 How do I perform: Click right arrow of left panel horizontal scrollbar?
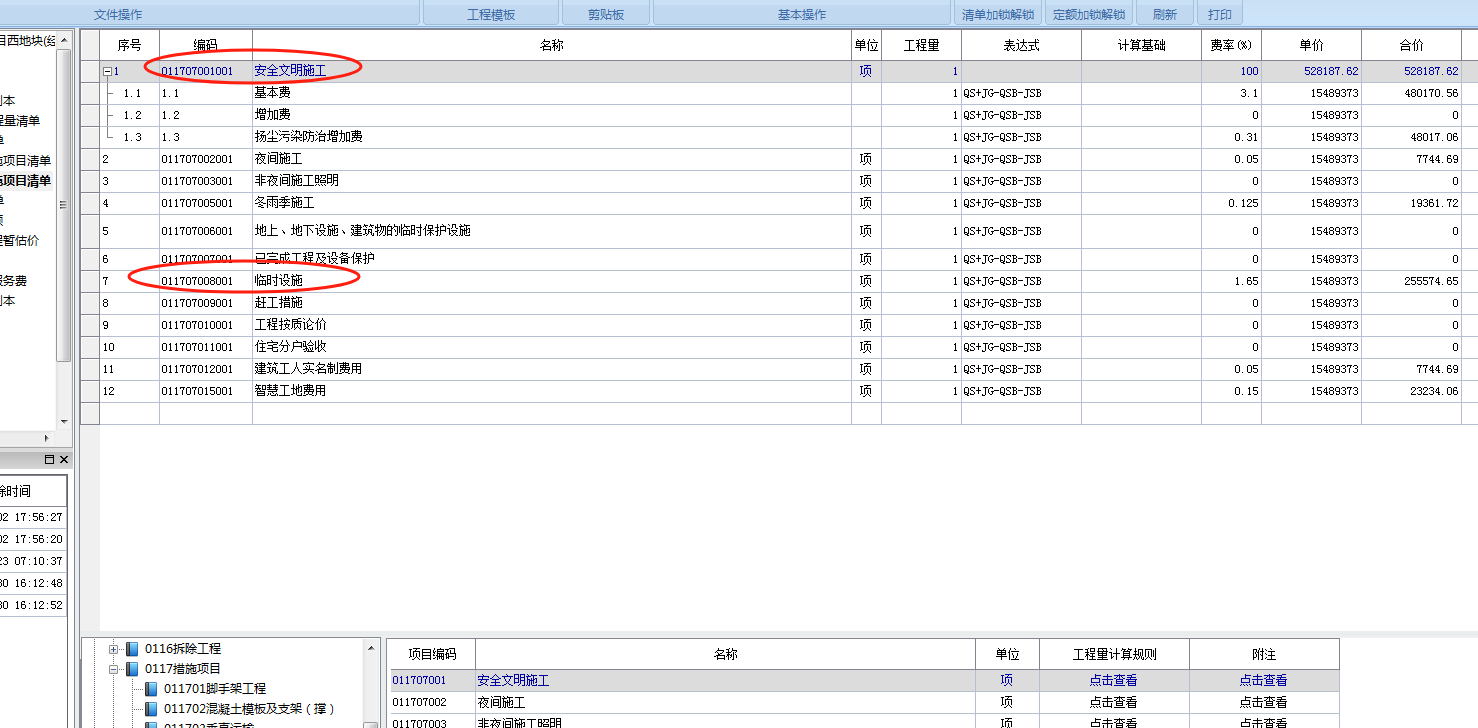46,438
